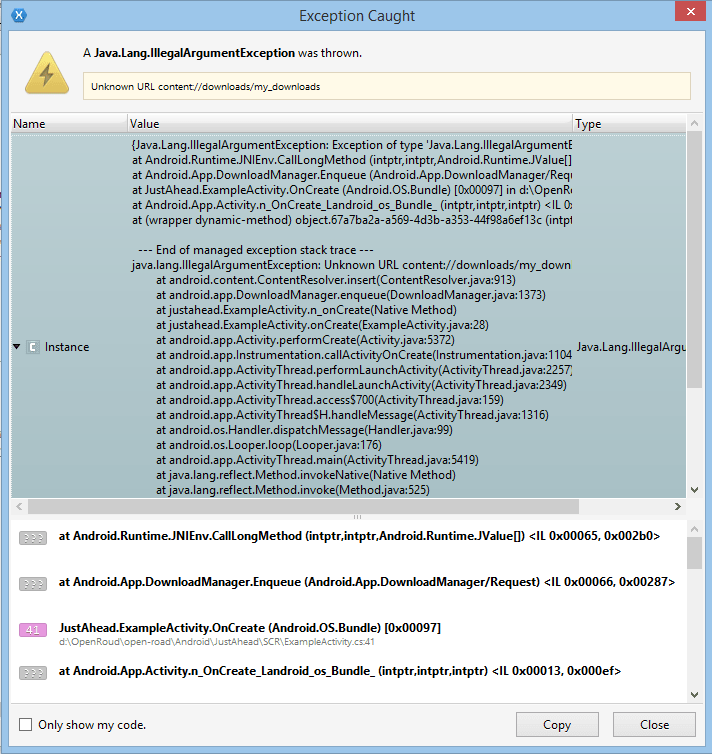Click the ExampleActivity.cs:41 file path

216,642
